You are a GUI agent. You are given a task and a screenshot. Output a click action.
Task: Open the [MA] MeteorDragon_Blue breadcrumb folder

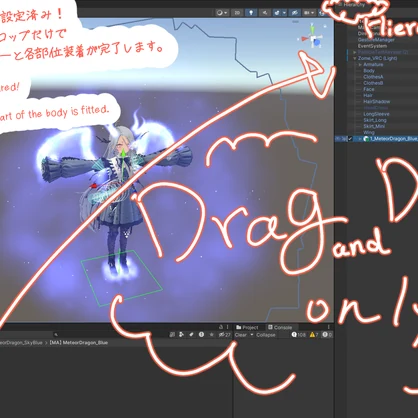(79, 343)
